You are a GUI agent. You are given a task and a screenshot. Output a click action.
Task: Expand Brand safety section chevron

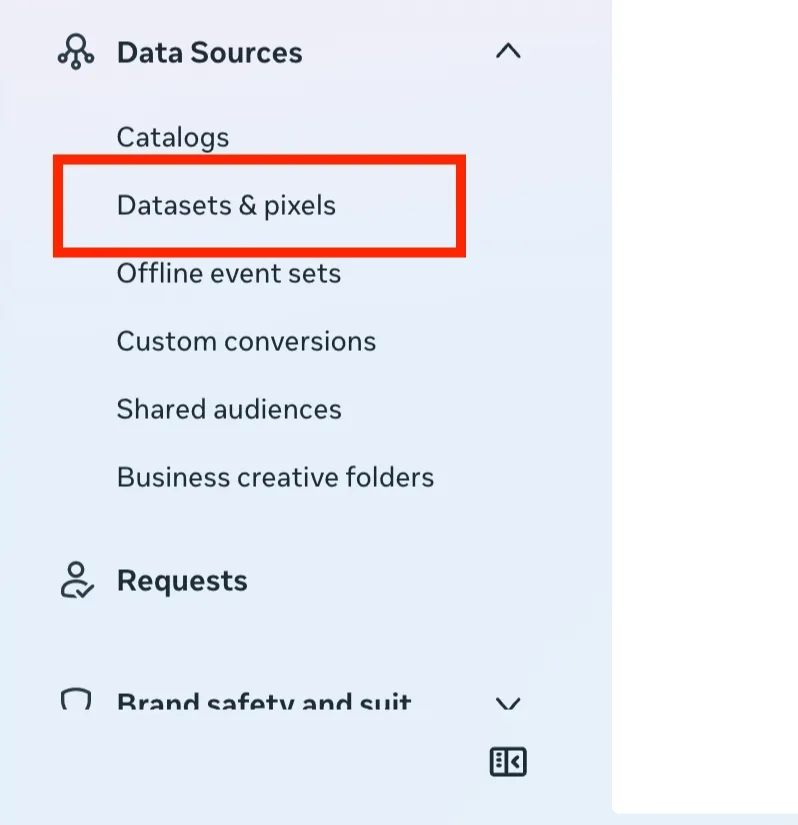(x=508, y=703)
